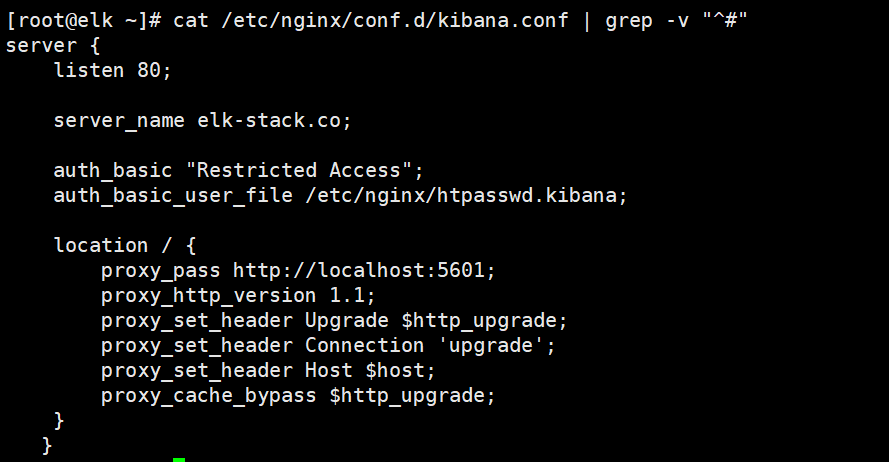Click the Upgrade $http_upgrade header line
Image resolution: width=889 pixels, height=462 pixels.
pyautogui.click(x=334, y=320)
